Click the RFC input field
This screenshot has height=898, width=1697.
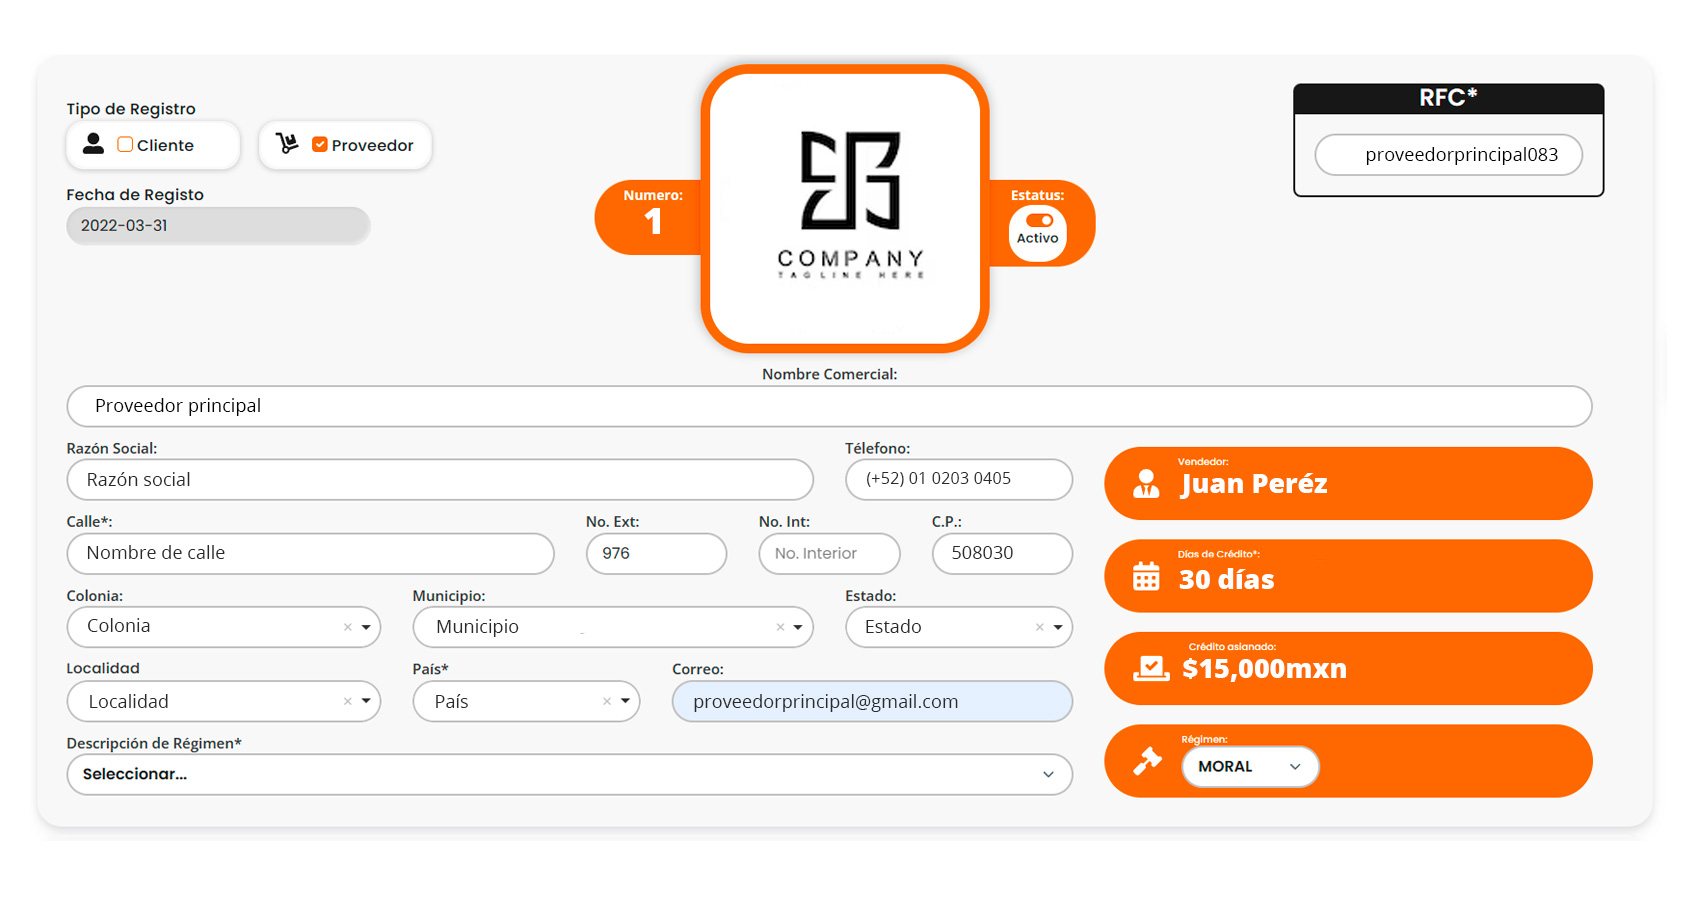click(1448, 155)
